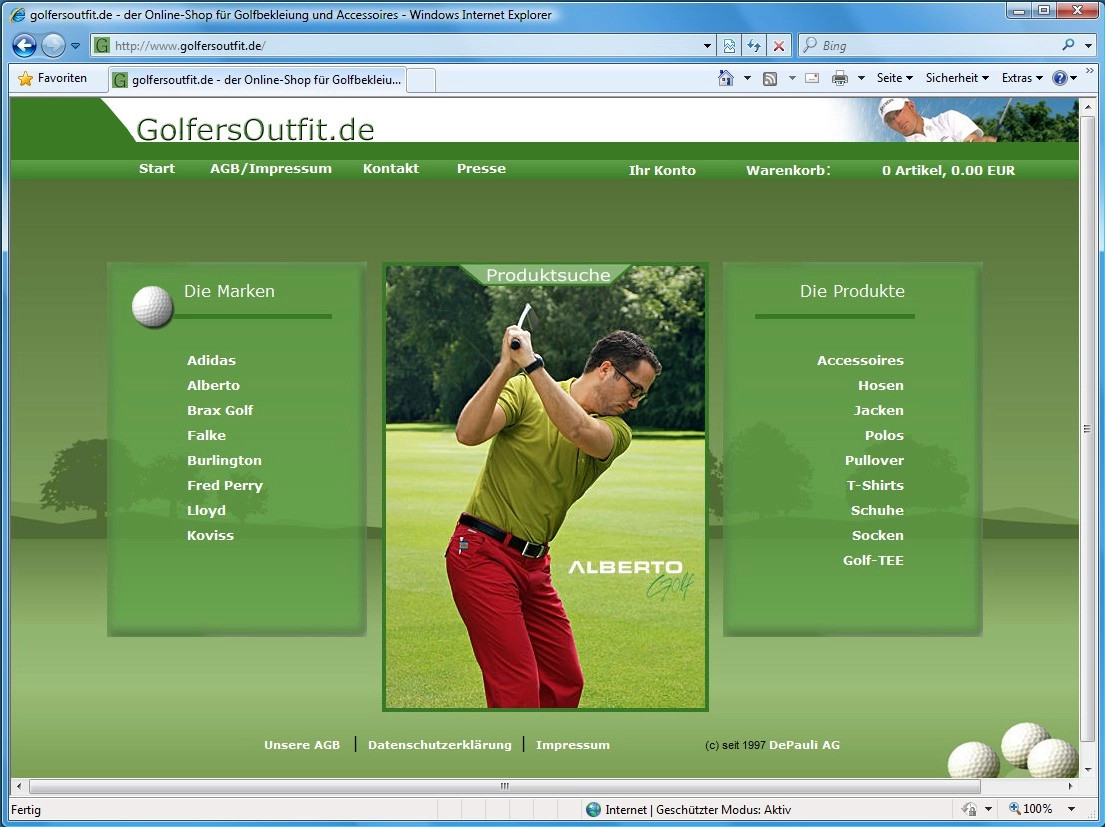View the T-Shirts category

[x=875, y=485]
